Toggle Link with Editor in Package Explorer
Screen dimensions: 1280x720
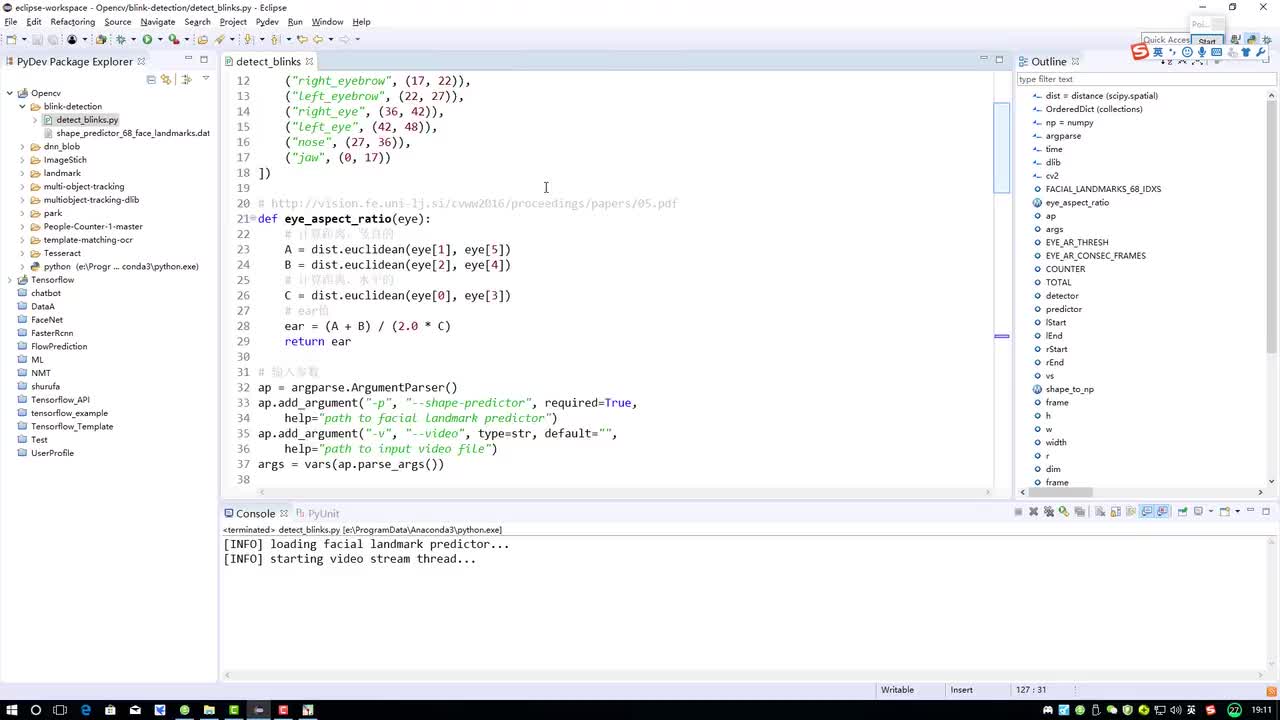[166, 79]
